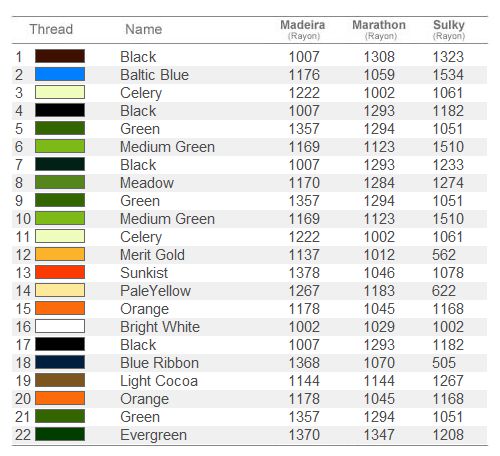Click the PaleYellow thread swatch
Screen dimensions: 500x456
click(x=60, y=290)
